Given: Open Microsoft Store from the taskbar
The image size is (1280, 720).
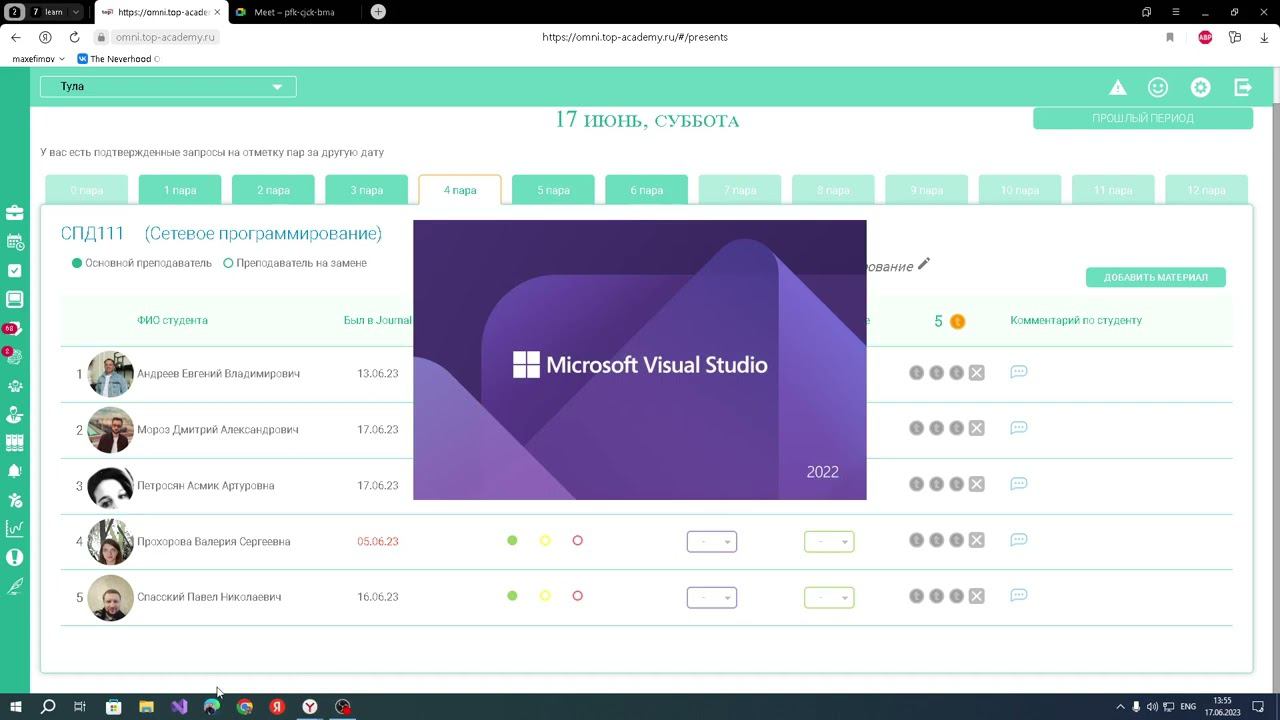Looking at the screenshot, I should 113,707.
